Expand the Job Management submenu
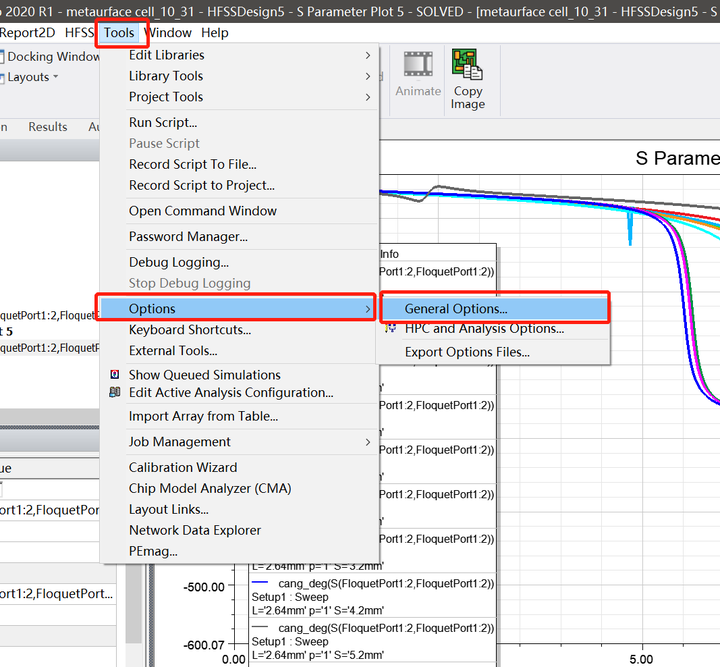This screenshot has width=720, height=667. coord(239,442)
